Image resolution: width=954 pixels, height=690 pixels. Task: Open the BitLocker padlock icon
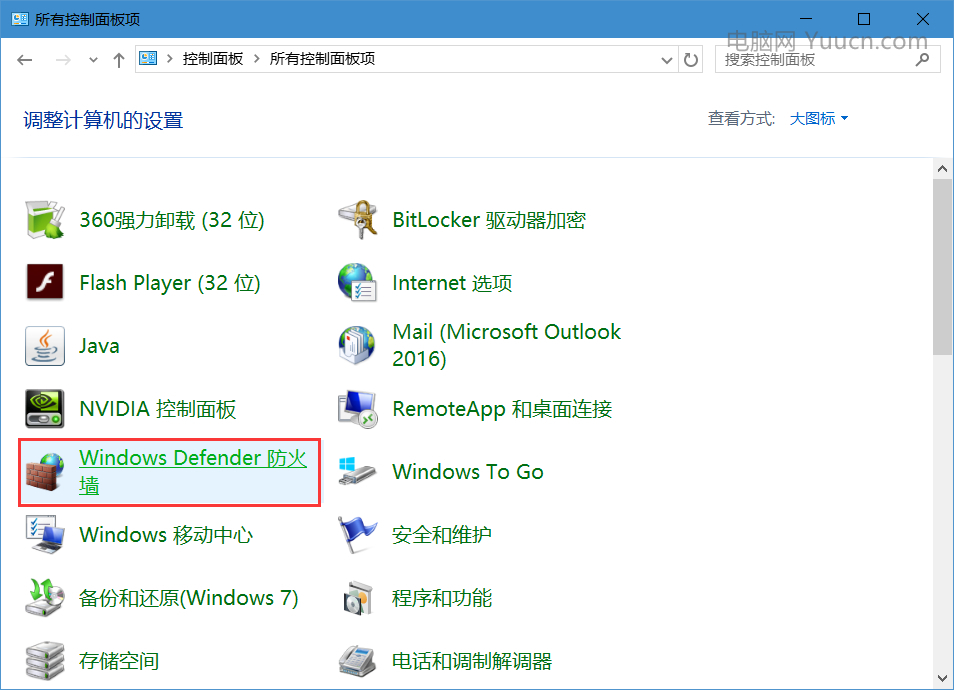(358, 220)
